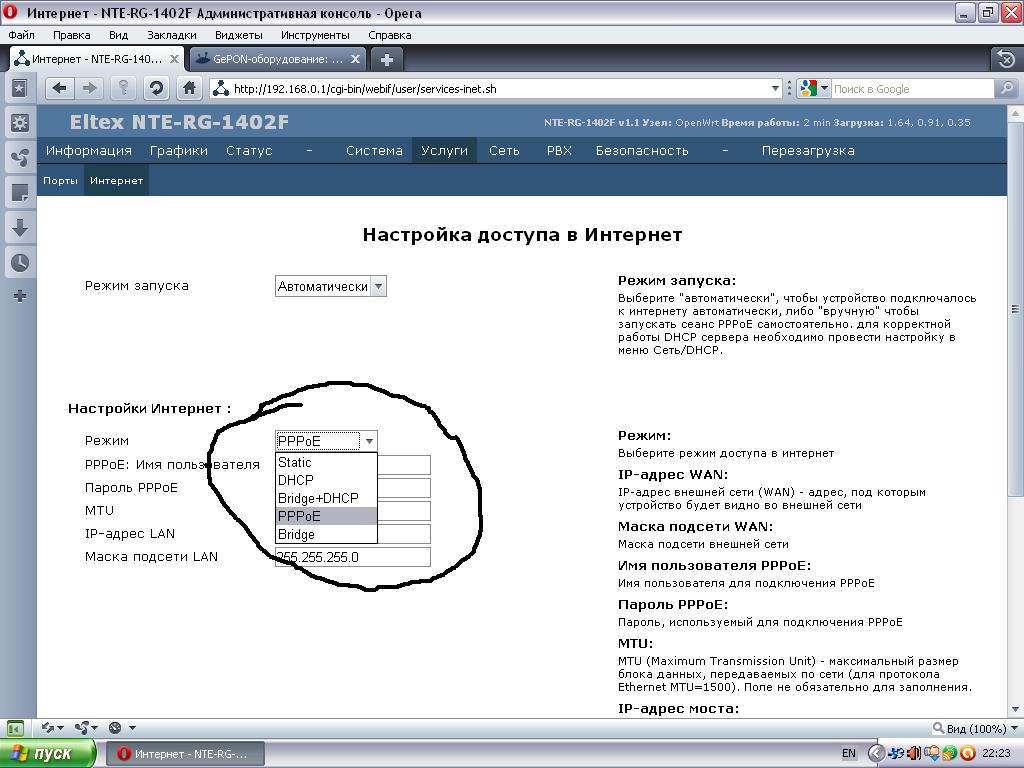This screenshot has width=1024, height=768.
Task: Open the Вид (100%) zoom dropdown
Action: click(974, 728)
